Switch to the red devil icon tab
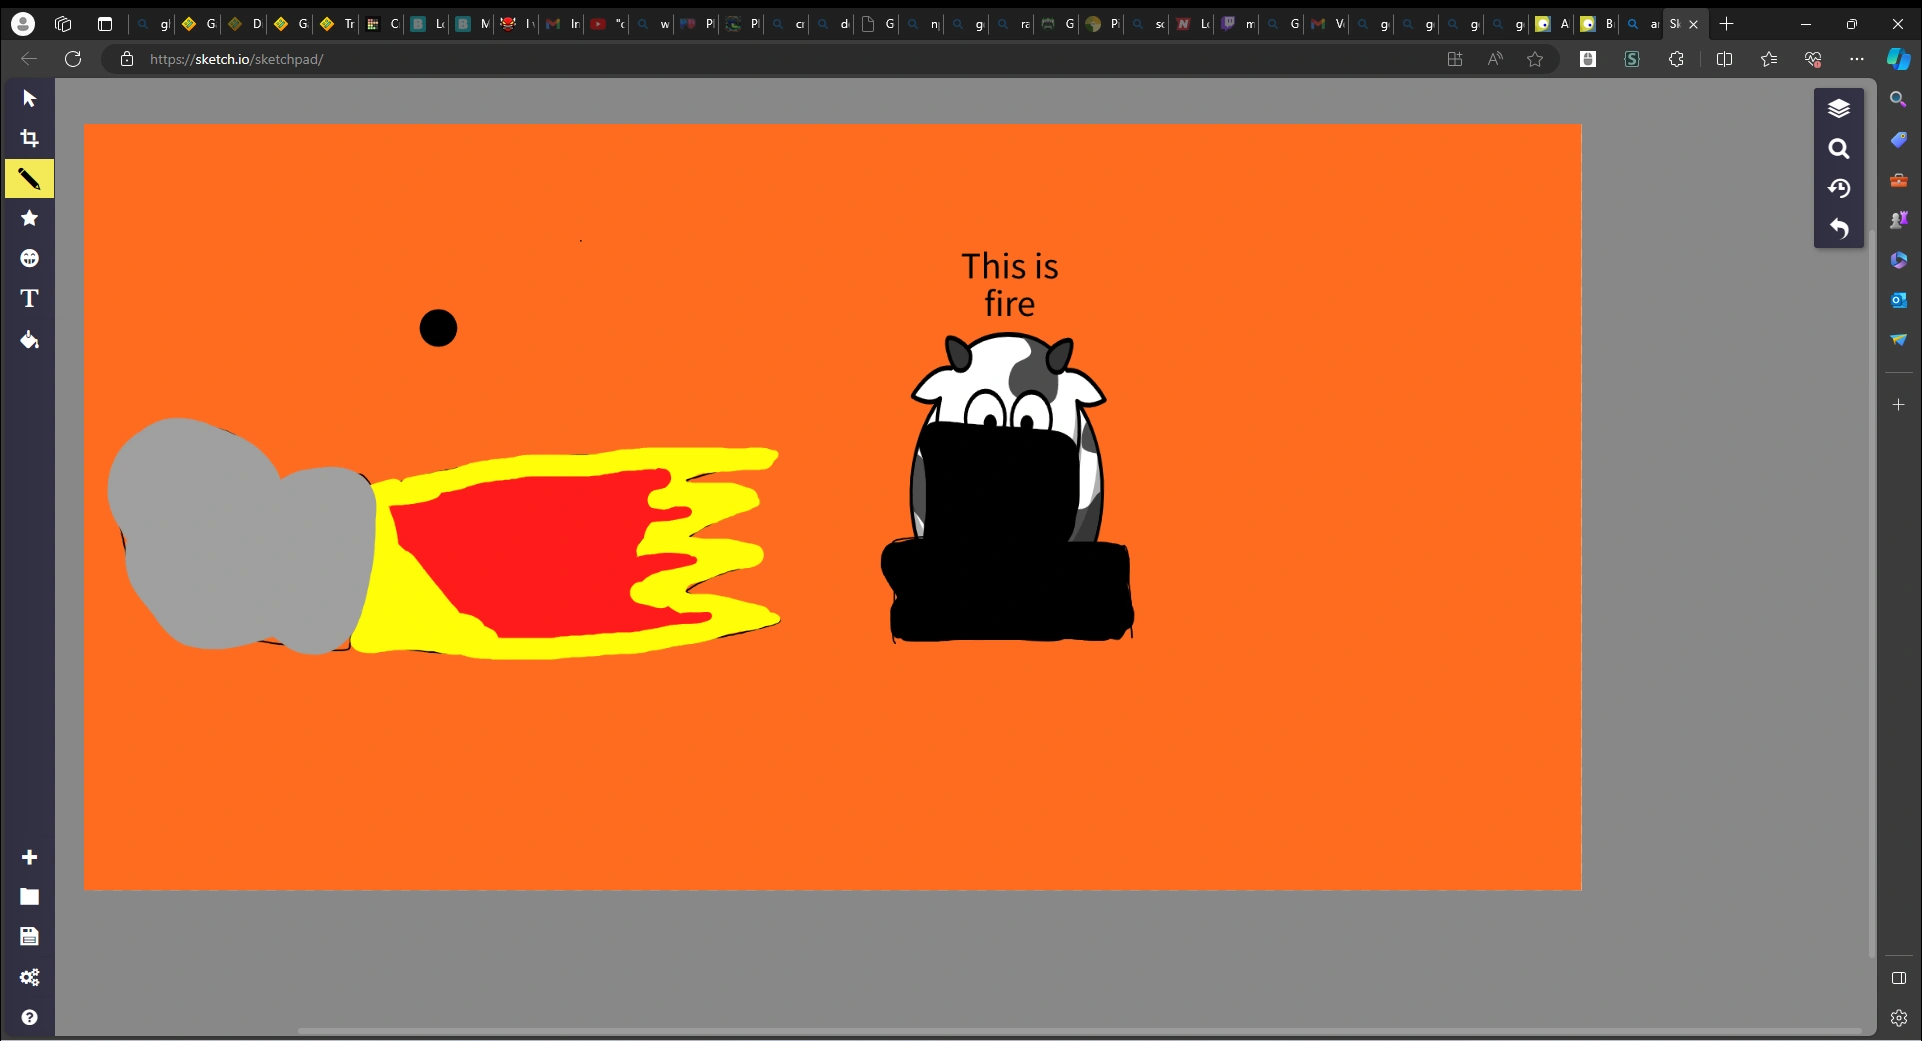Viewport: 1922px width, 1041px height. tap(517, 24)
